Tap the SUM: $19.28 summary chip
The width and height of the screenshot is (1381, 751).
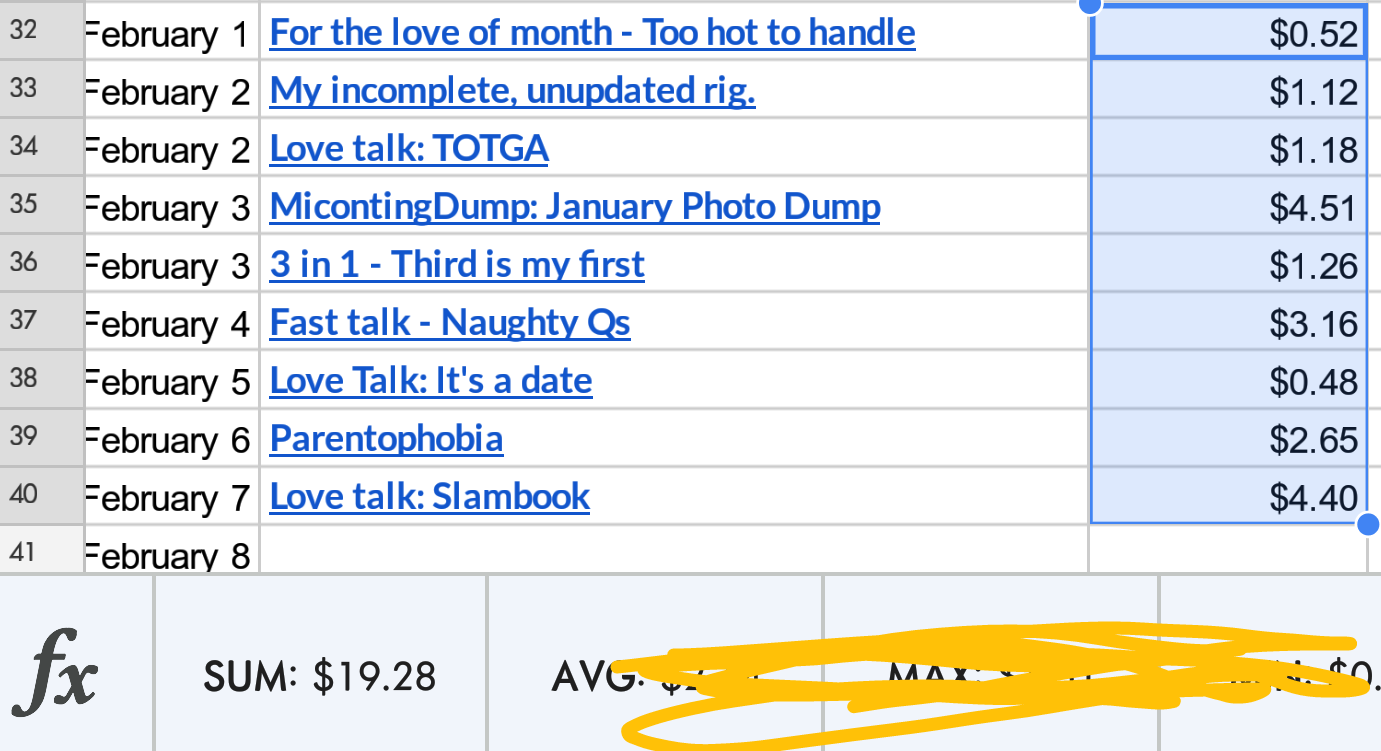click(x=320, y=676)
